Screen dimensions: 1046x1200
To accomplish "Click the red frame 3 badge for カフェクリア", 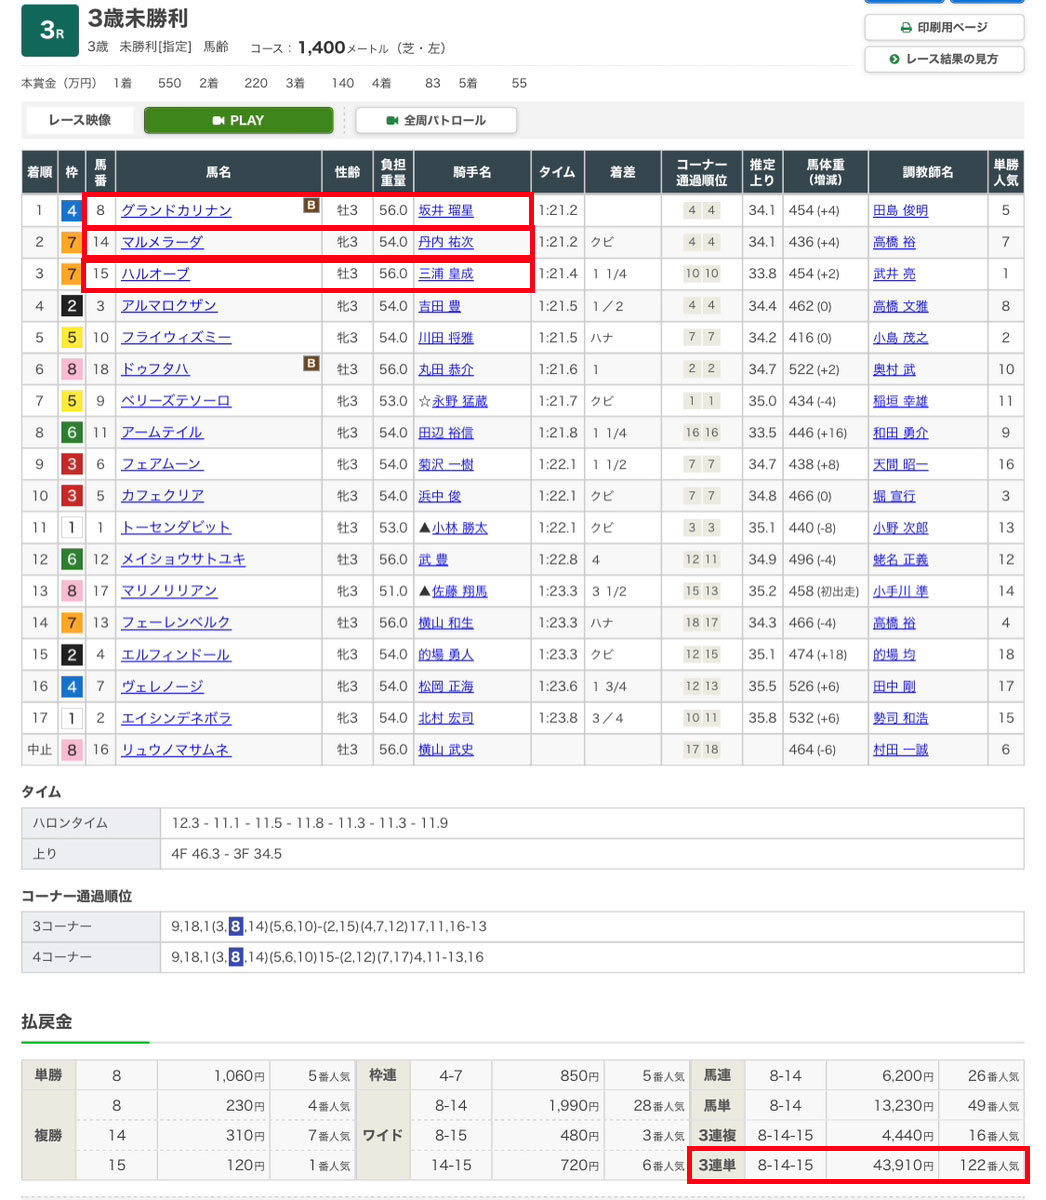I will pyautogui.click(x=71, y=496).
